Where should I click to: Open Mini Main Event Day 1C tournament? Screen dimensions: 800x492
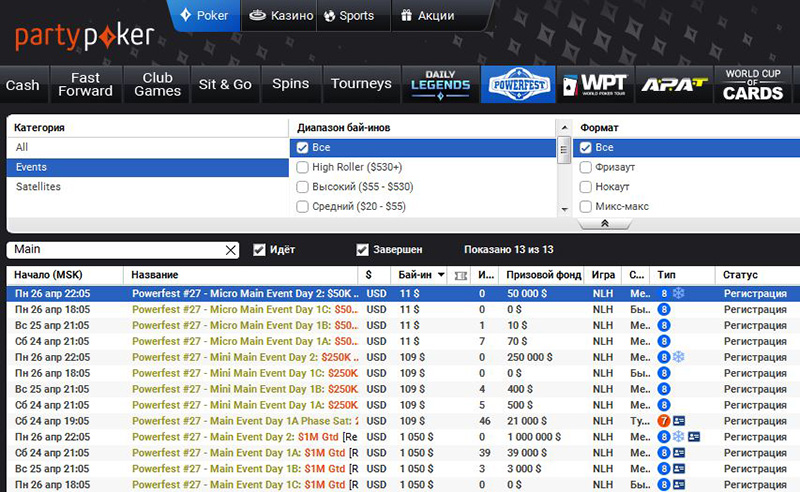404,373
